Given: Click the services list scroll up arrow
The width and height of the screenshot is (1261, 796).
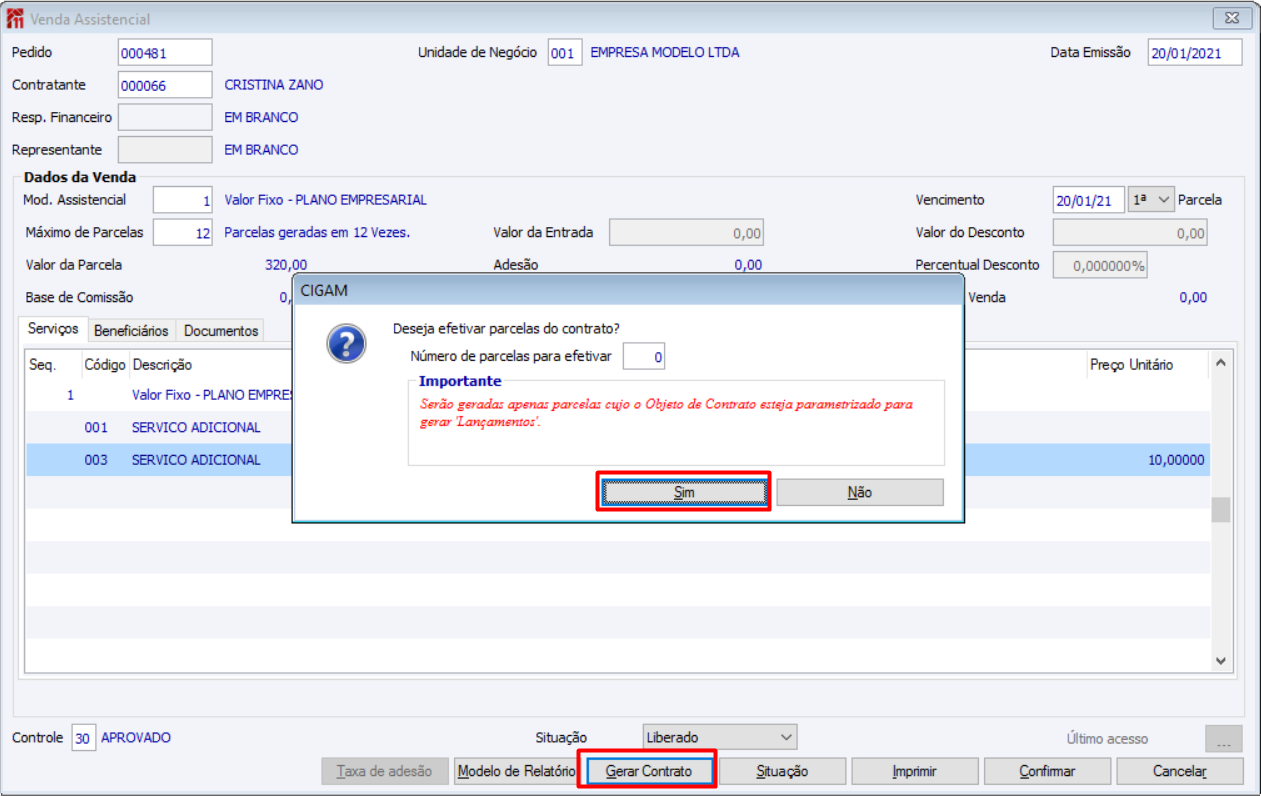Looking at the screenshot, I should [1220, 364].
